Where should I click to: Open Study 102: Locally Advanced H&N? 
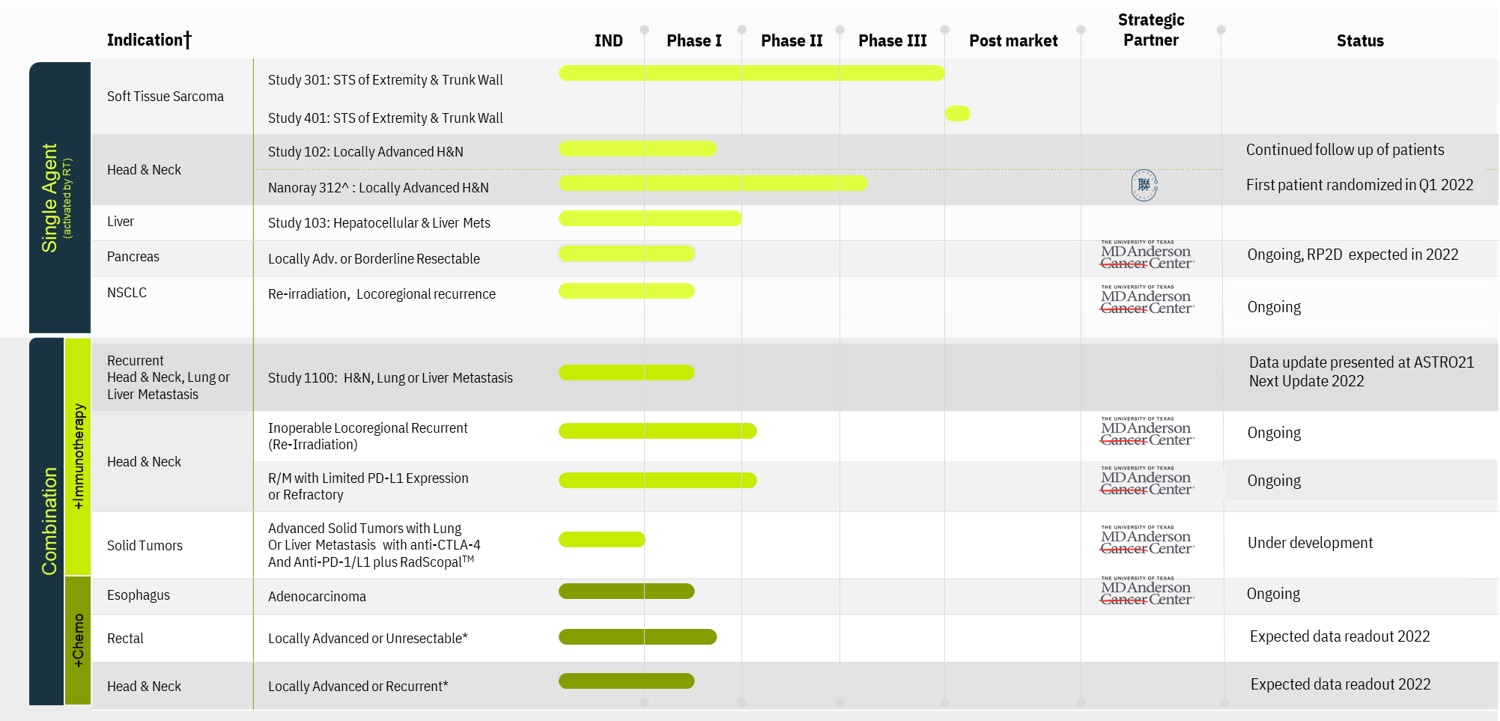pyautogui.click(x=365, y=152)
